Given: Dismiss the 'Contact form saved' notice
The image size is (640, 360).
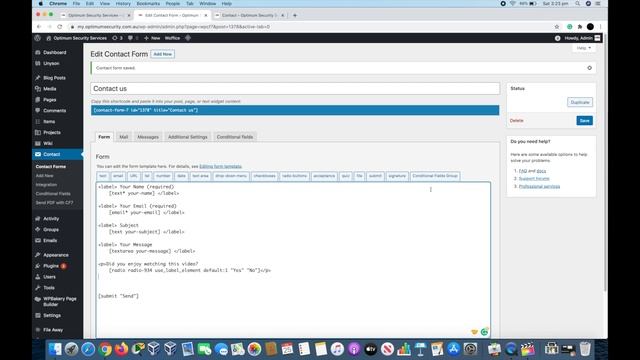Looking at the screenshot, I should [589, 68].
